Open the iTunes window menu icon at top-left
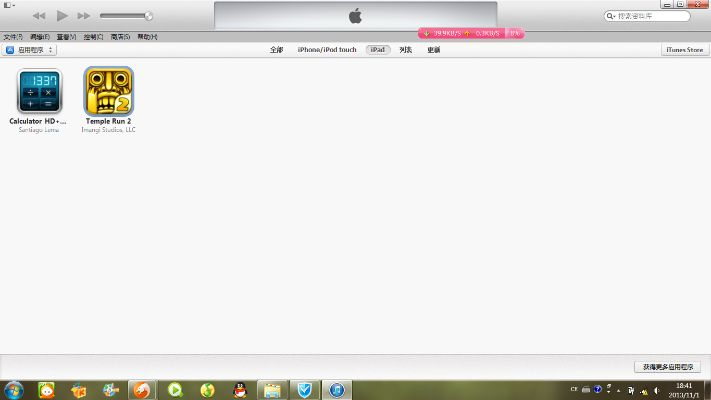The image size is (711, 400). [8, 5]
